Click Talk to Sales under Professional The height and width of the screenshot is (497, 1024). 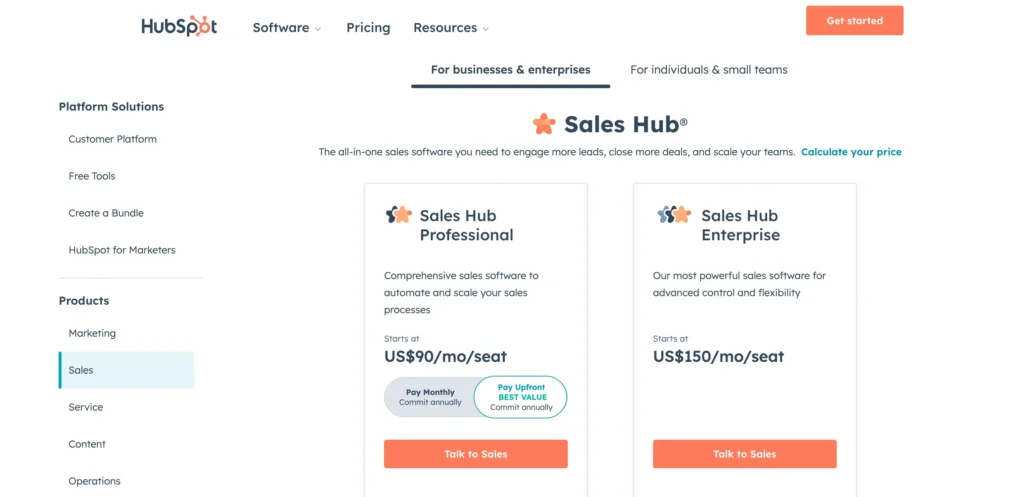(476, 454)
